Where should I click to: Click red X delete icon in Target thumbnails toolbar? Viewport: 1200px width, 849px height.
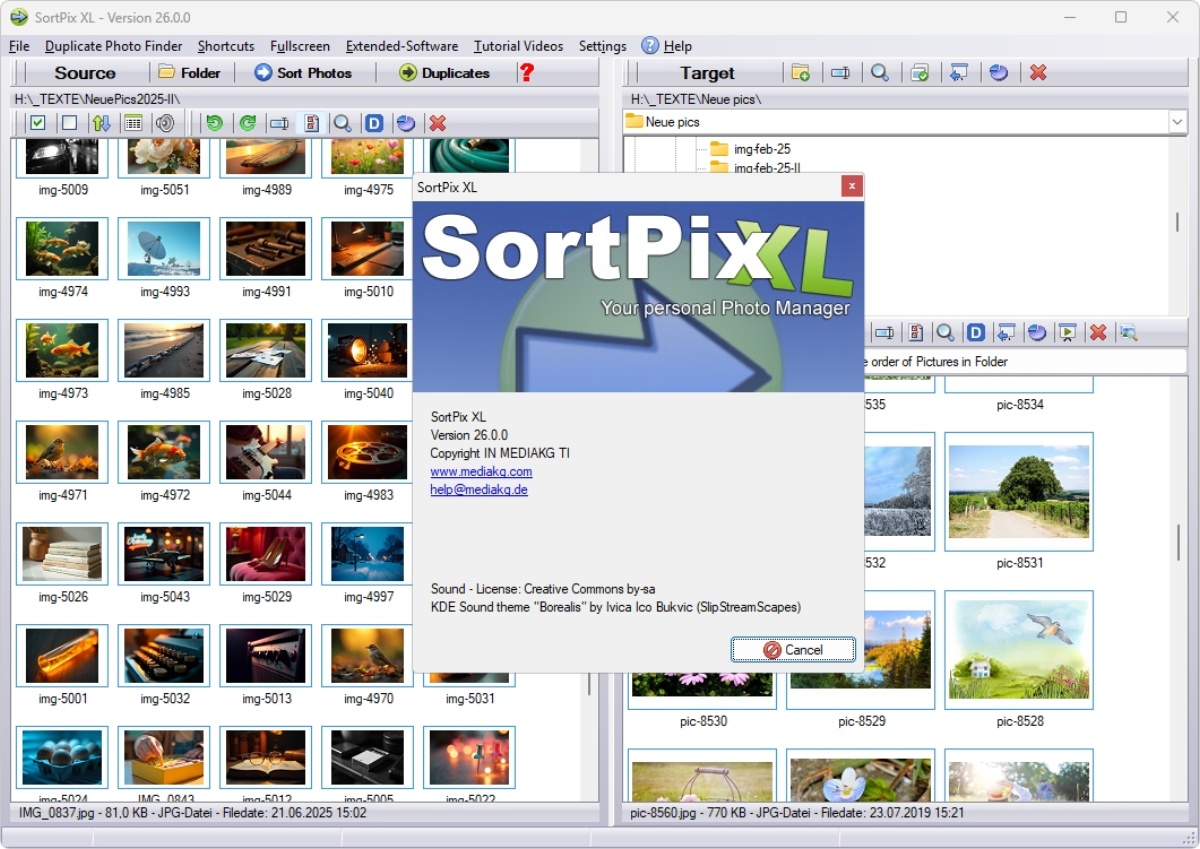coord(1098,332)
